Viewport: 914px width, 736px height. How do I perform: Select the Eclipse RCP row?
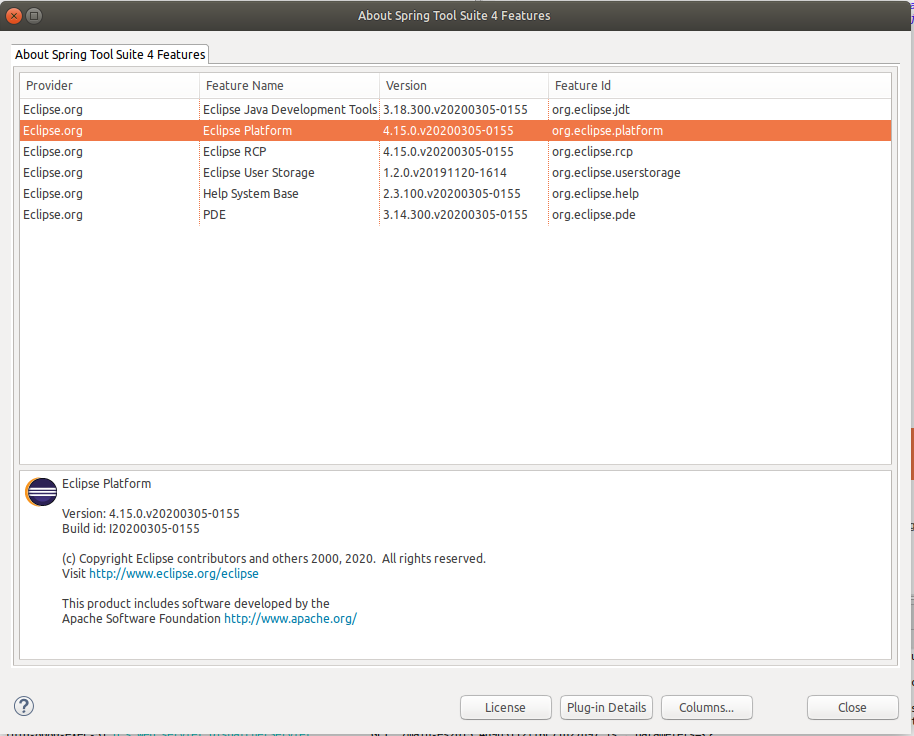click(x=455, y=152)
